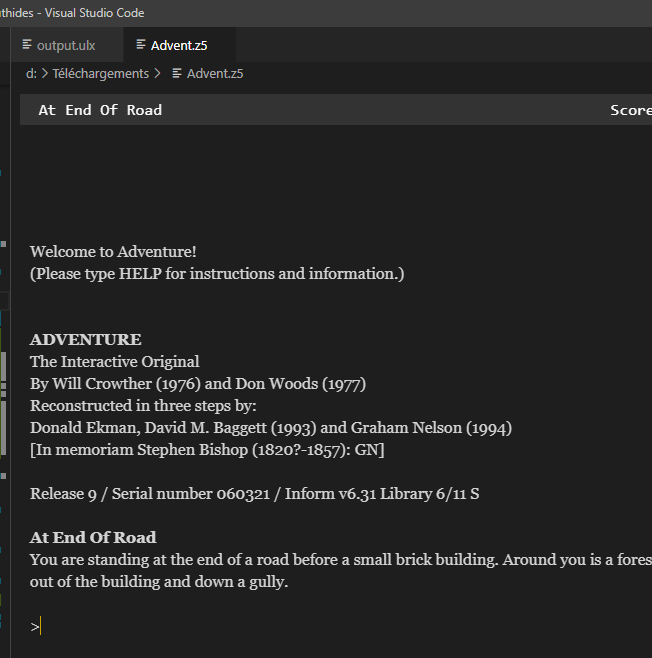This screenshot has width=652, height=658.
Task: Select the Advent.z5 editor tab
Action: point(179,45)
